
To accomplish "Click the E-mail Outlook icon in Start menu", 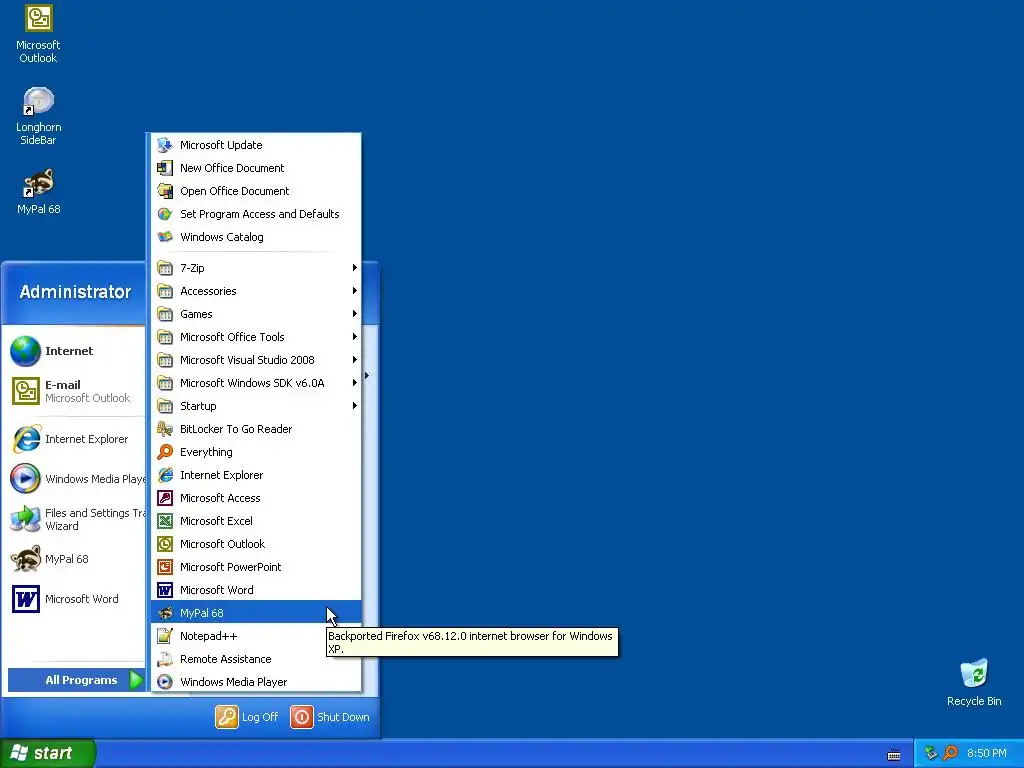I will (25, 391).
